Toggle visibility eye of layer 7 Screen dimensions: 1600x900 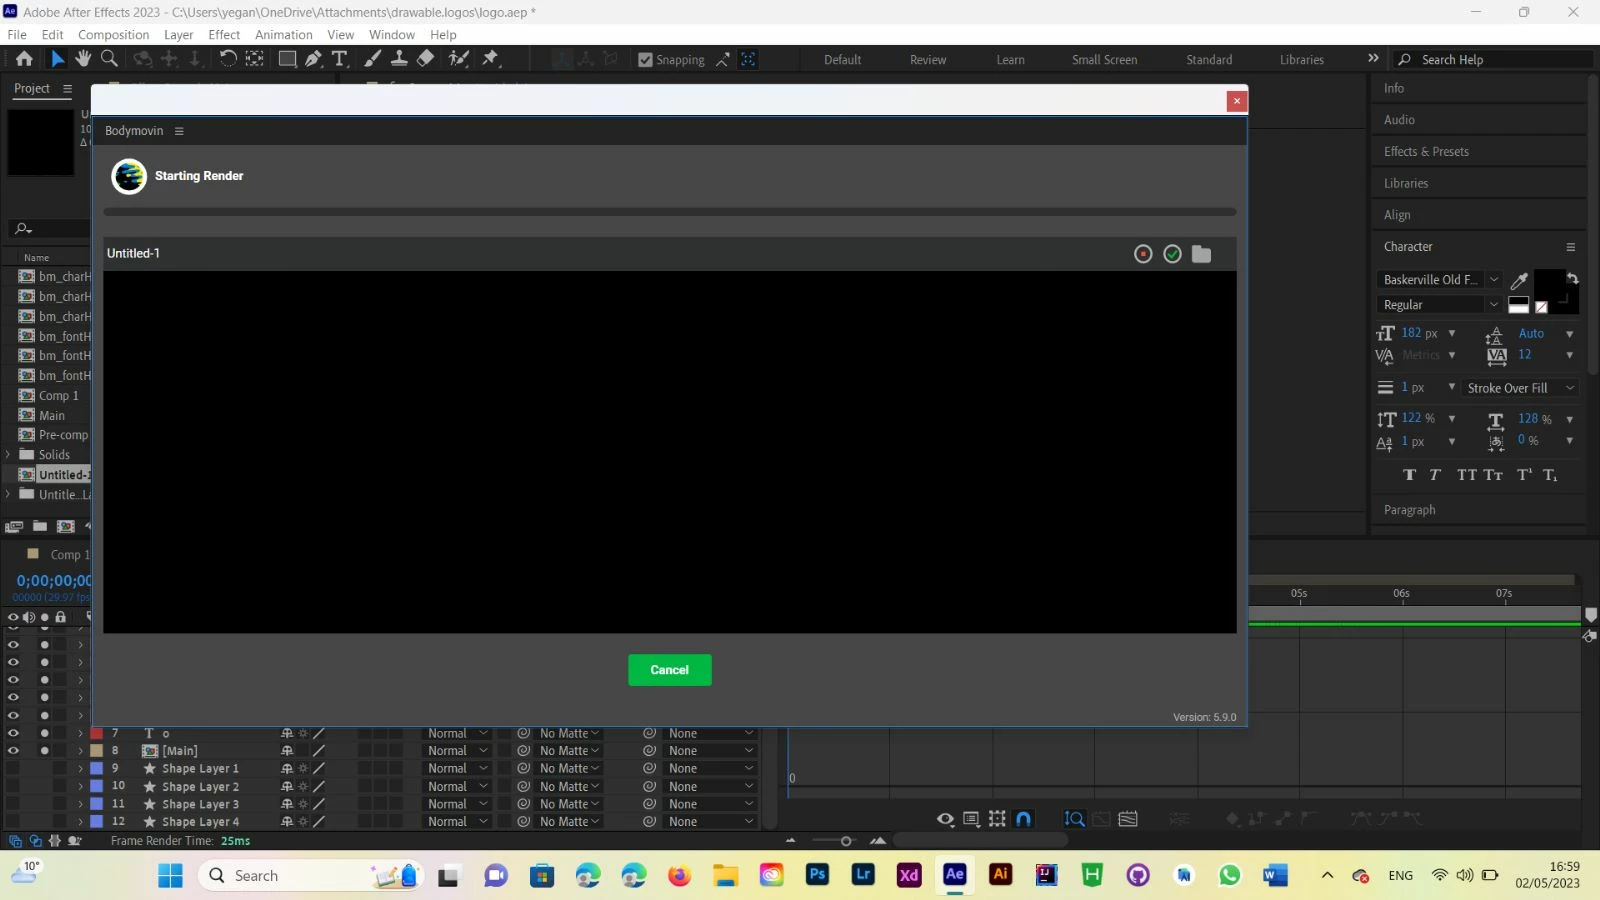pyautogui.click(x=13, y=733)
